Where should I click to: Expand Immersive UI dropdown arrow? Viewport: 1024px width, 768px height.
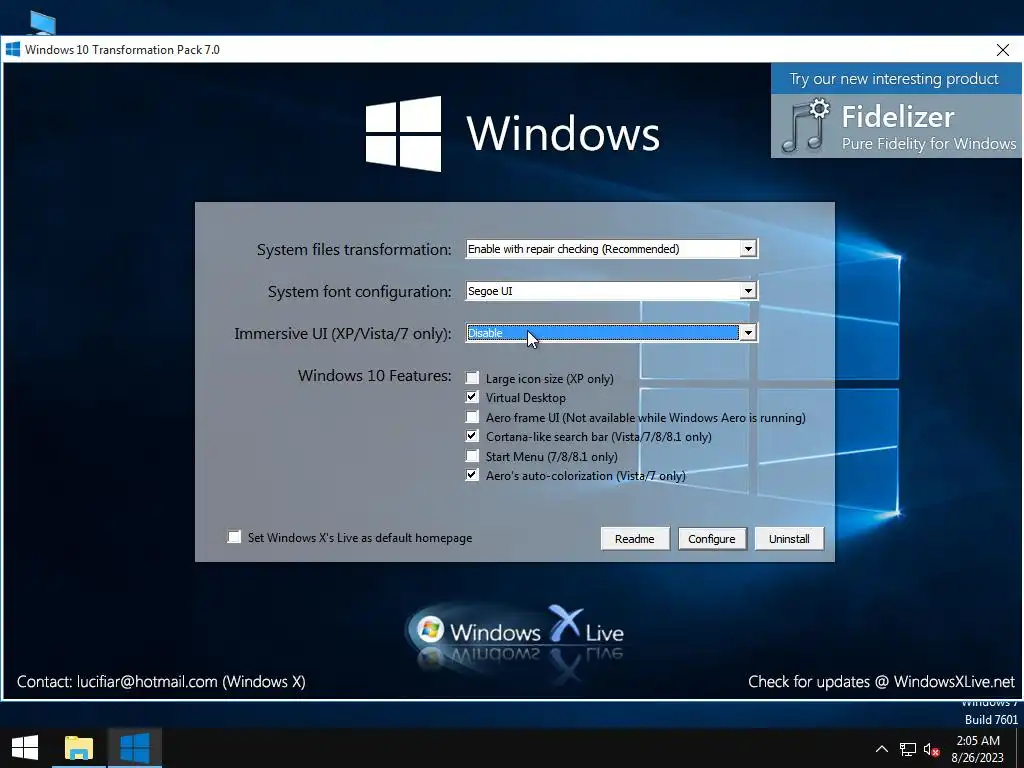click(x=748, y=332)
